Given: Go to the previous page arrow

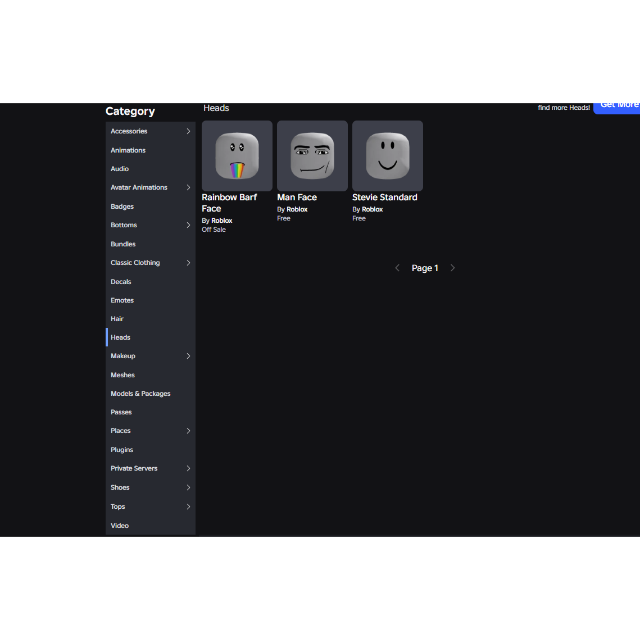Looking at the screenshot, I should [397, 268].
